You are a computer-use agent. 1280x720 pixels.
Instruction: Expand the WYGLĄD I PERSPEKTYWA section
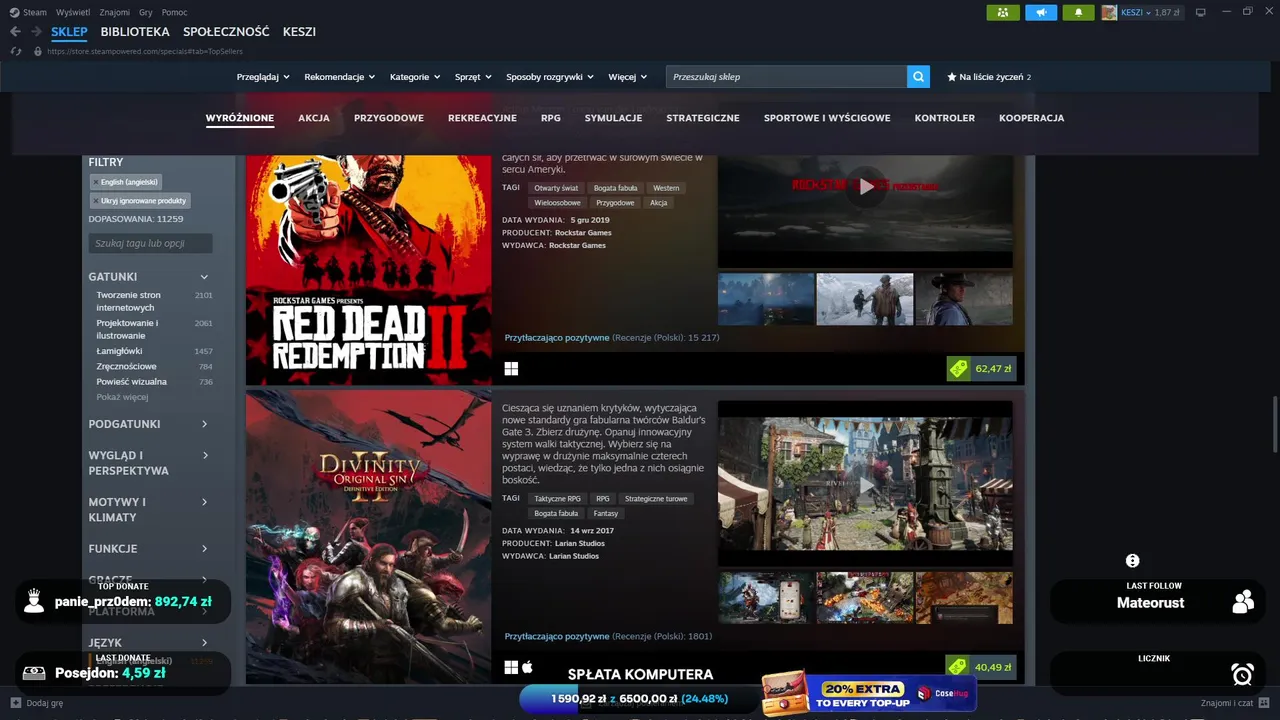204,456
